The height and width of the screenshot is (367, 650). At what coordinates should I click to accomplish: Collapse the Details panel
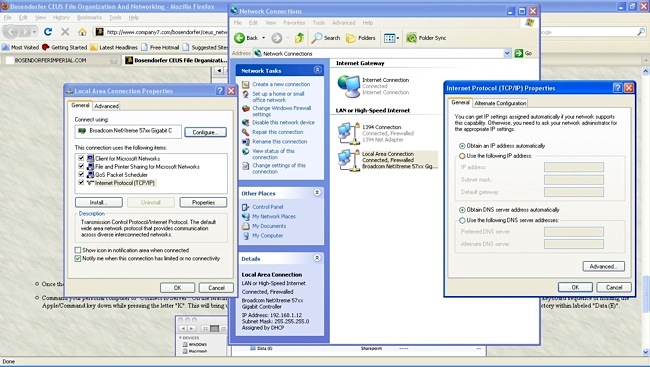[318, 258]
